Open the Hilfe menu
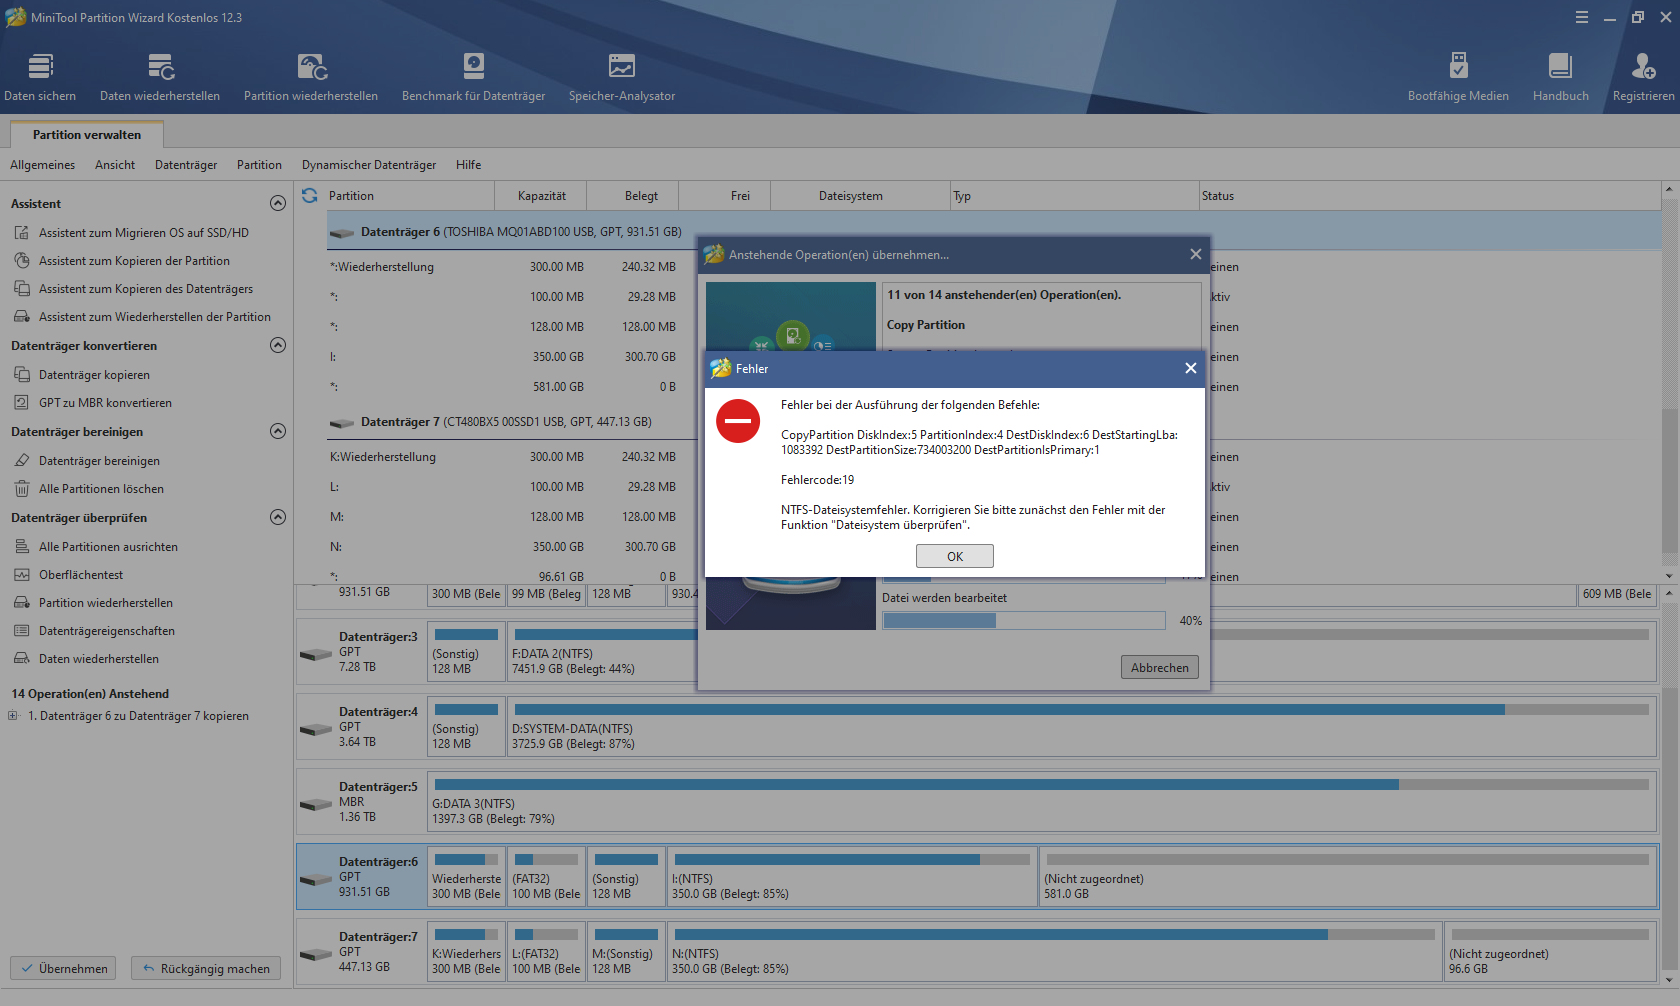Image resolution: width=1680 pixels, height=1006 pixels. pos(469,165)
